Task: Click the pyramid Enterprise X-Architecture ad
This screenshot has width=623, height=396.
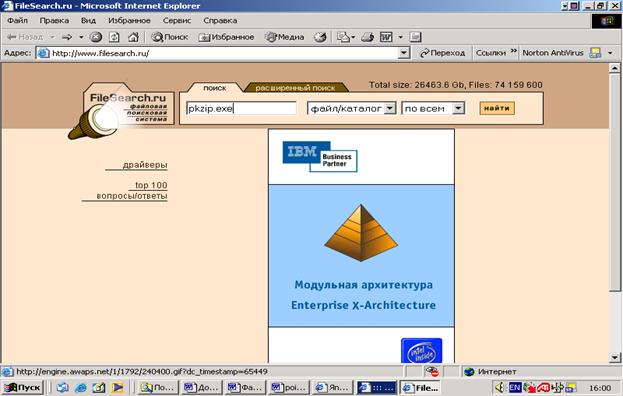Action: pyautogui.click(x=361, y=255)
